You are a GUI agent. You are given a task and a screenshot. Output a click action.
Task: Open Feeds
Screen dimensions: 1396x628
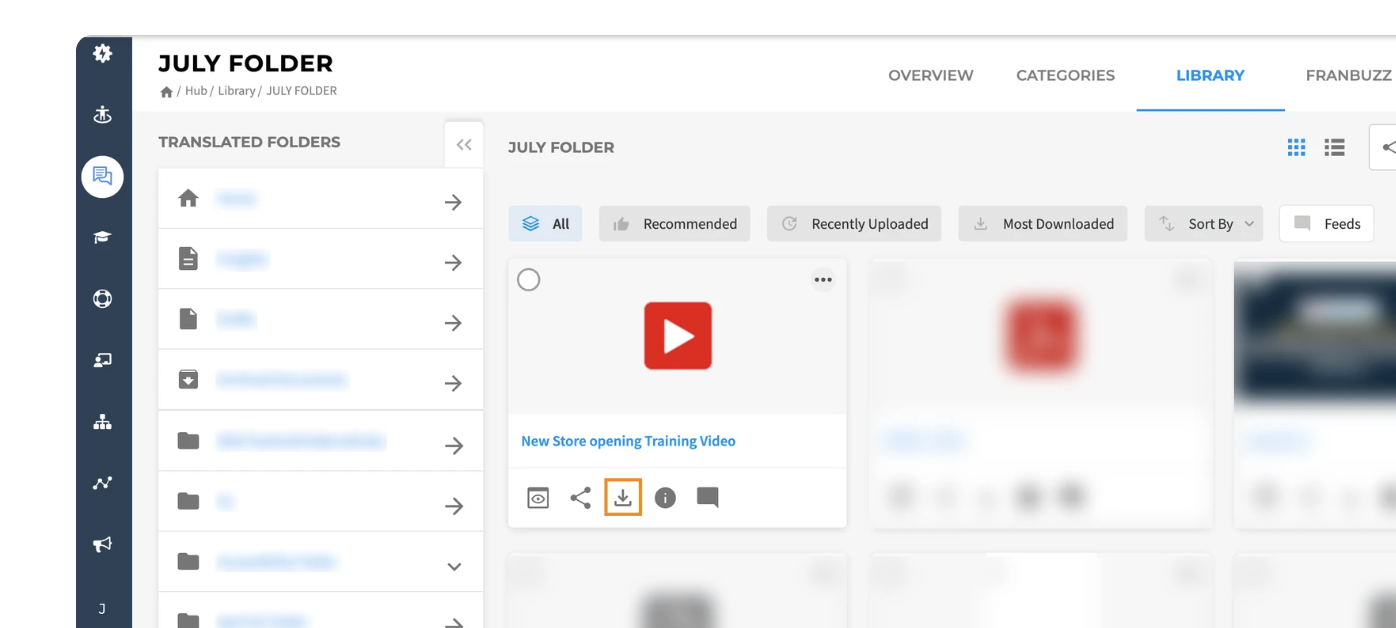pos(1327,224)
